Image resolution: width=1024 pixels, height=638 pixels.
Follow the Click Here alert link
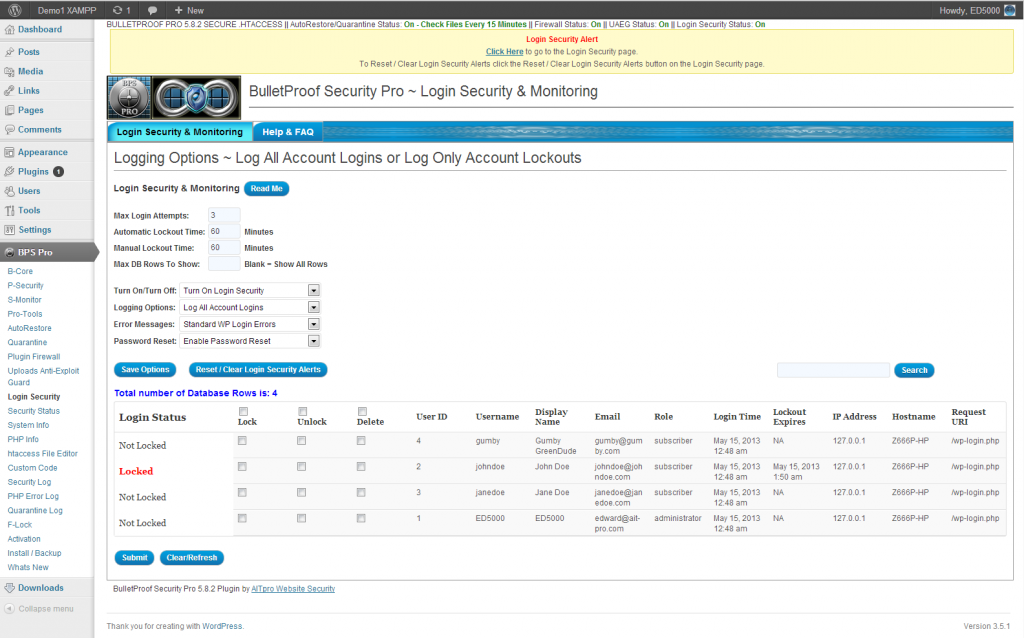click(x=505, y=51)
